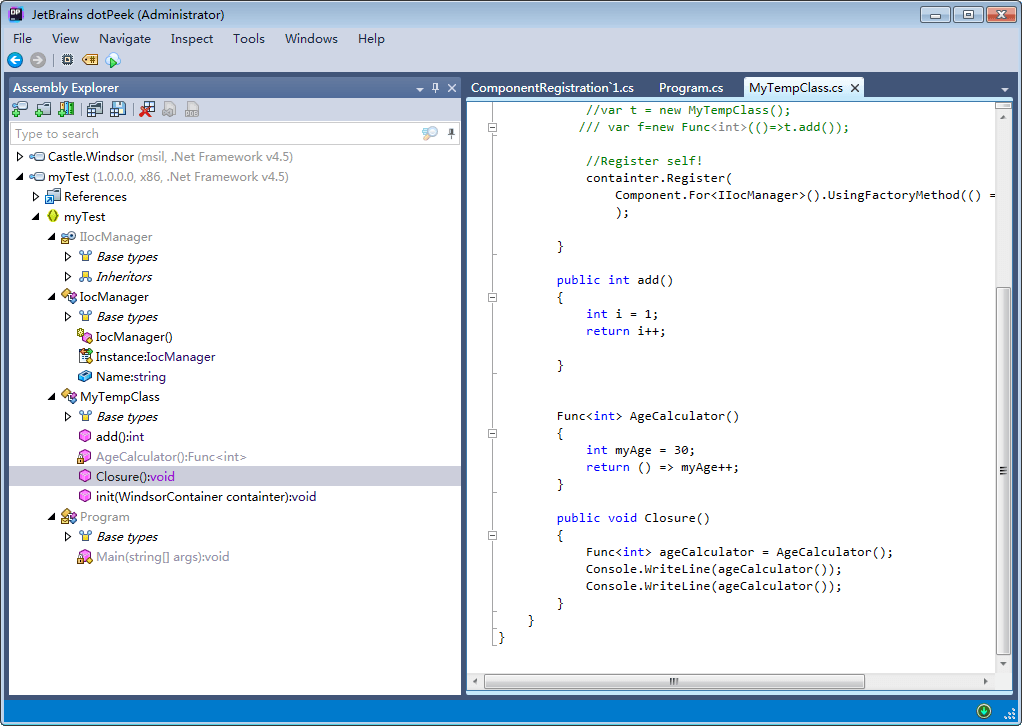Image resolution: width=1022 pixels, height=726 pixels.
Task: Switch to the Program.cs tab
Action: tap(690, 88)
